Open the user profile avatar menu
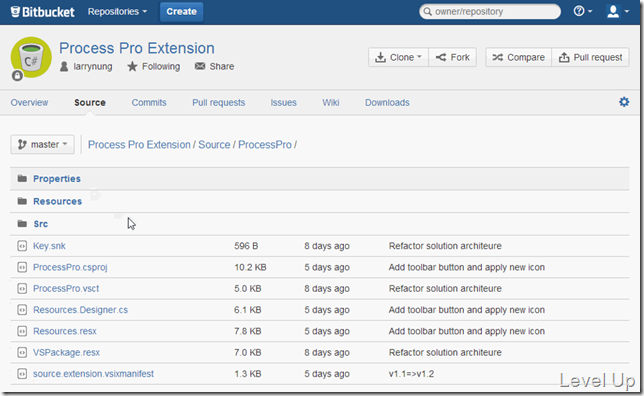Viewport: 644px width, 396px height. coord(617,11)
